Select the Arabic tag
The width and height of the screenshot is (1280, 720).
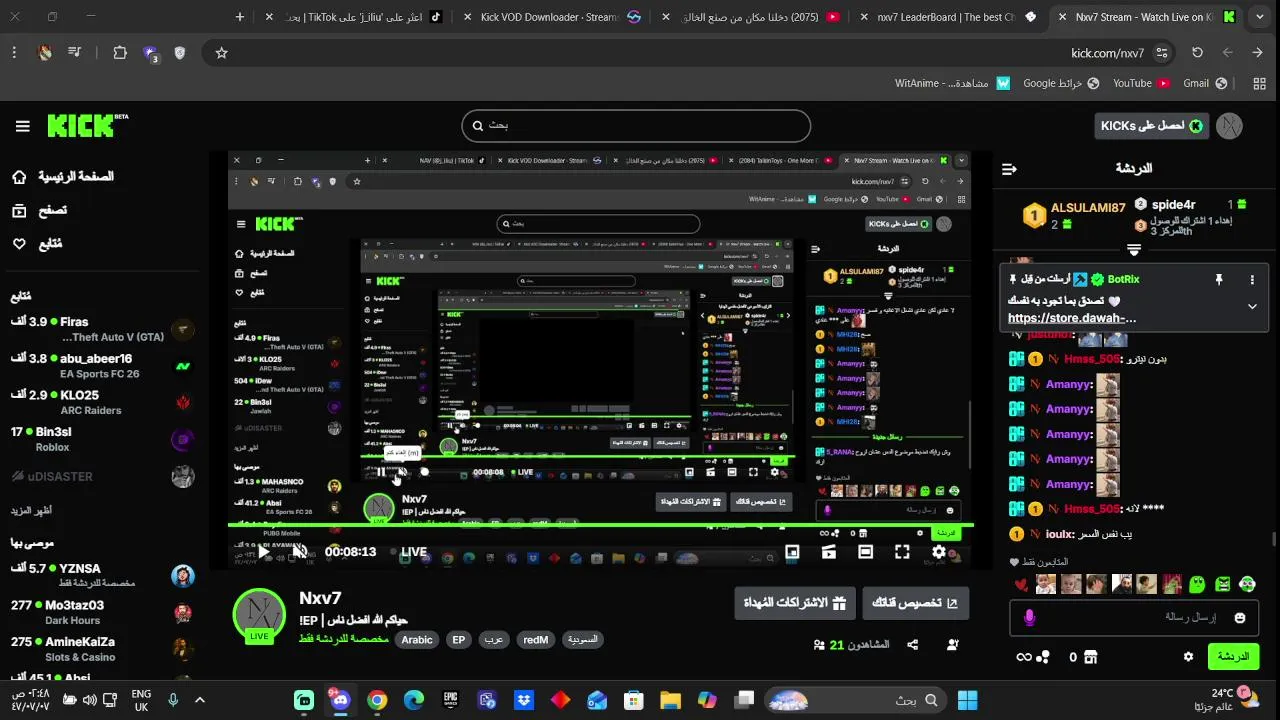click(417, 640)
